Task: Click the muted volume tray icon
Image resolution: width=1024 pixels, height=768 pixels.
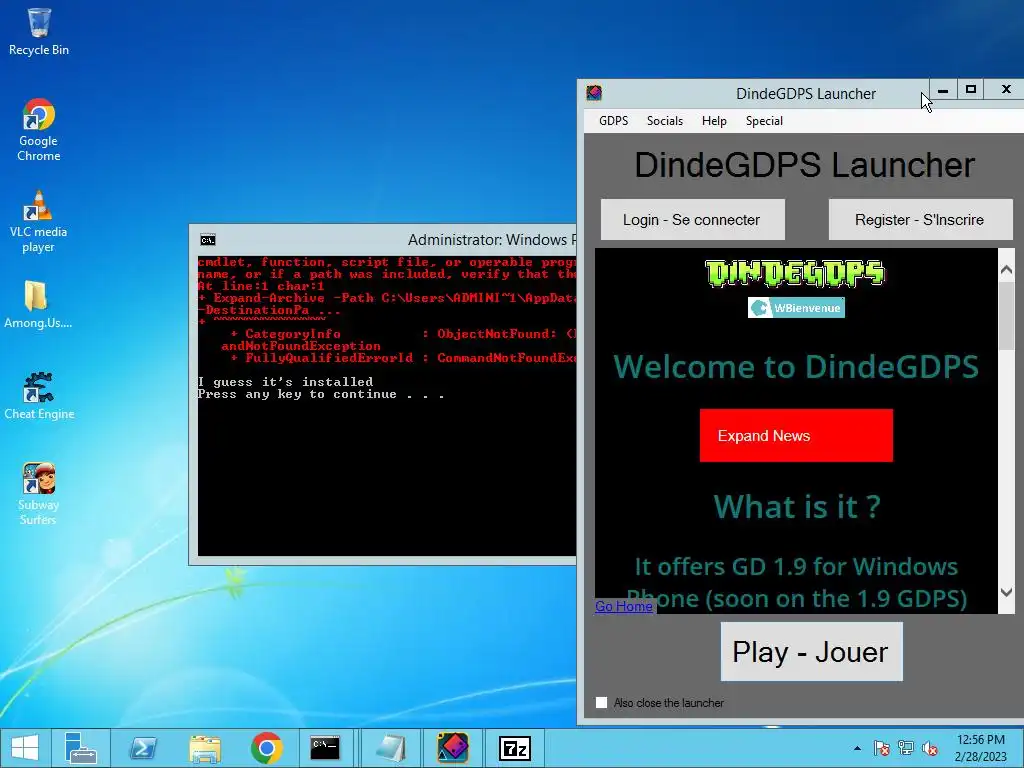Action: click(930, 748)
